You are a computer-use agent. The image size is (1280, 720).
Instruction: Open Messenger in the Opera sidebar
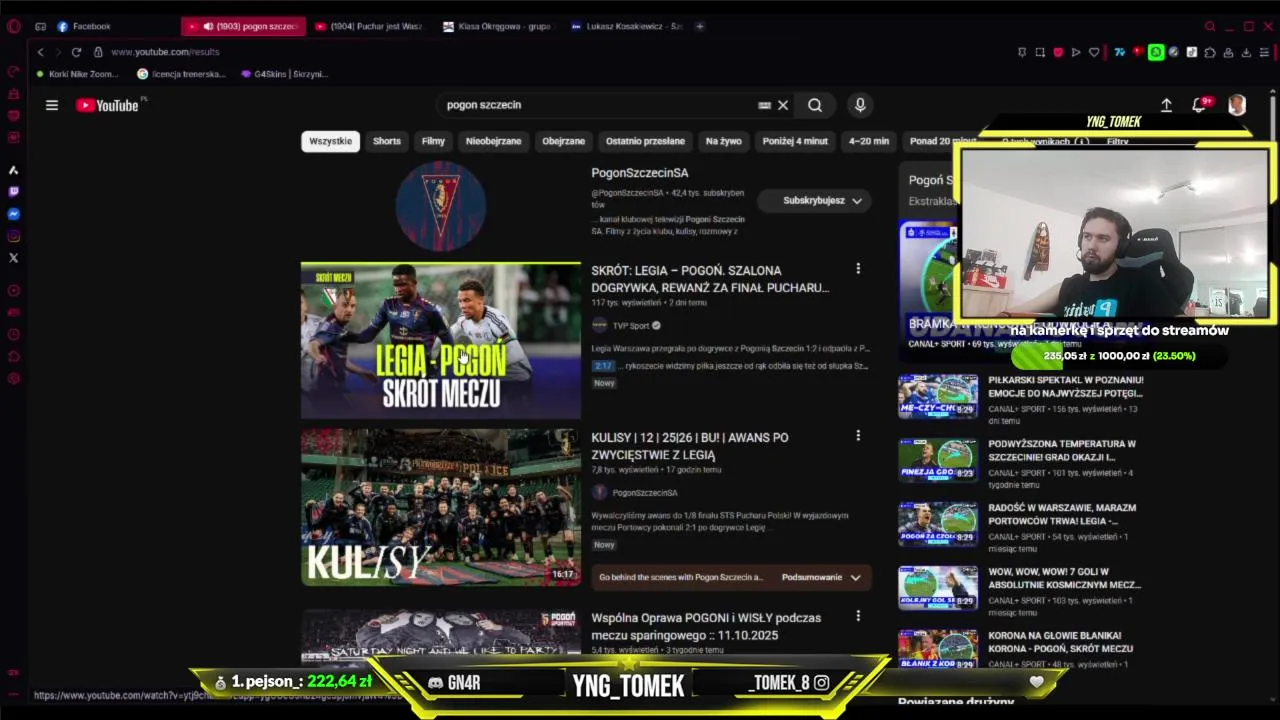(x=13, y=214)
